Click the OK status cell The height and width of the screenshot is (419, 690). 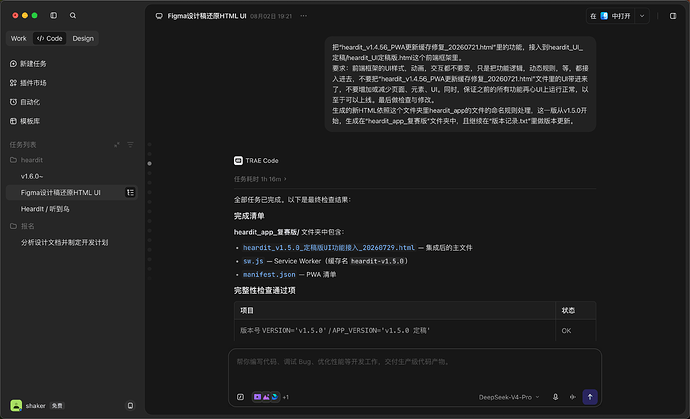click(x=576, y=331)
